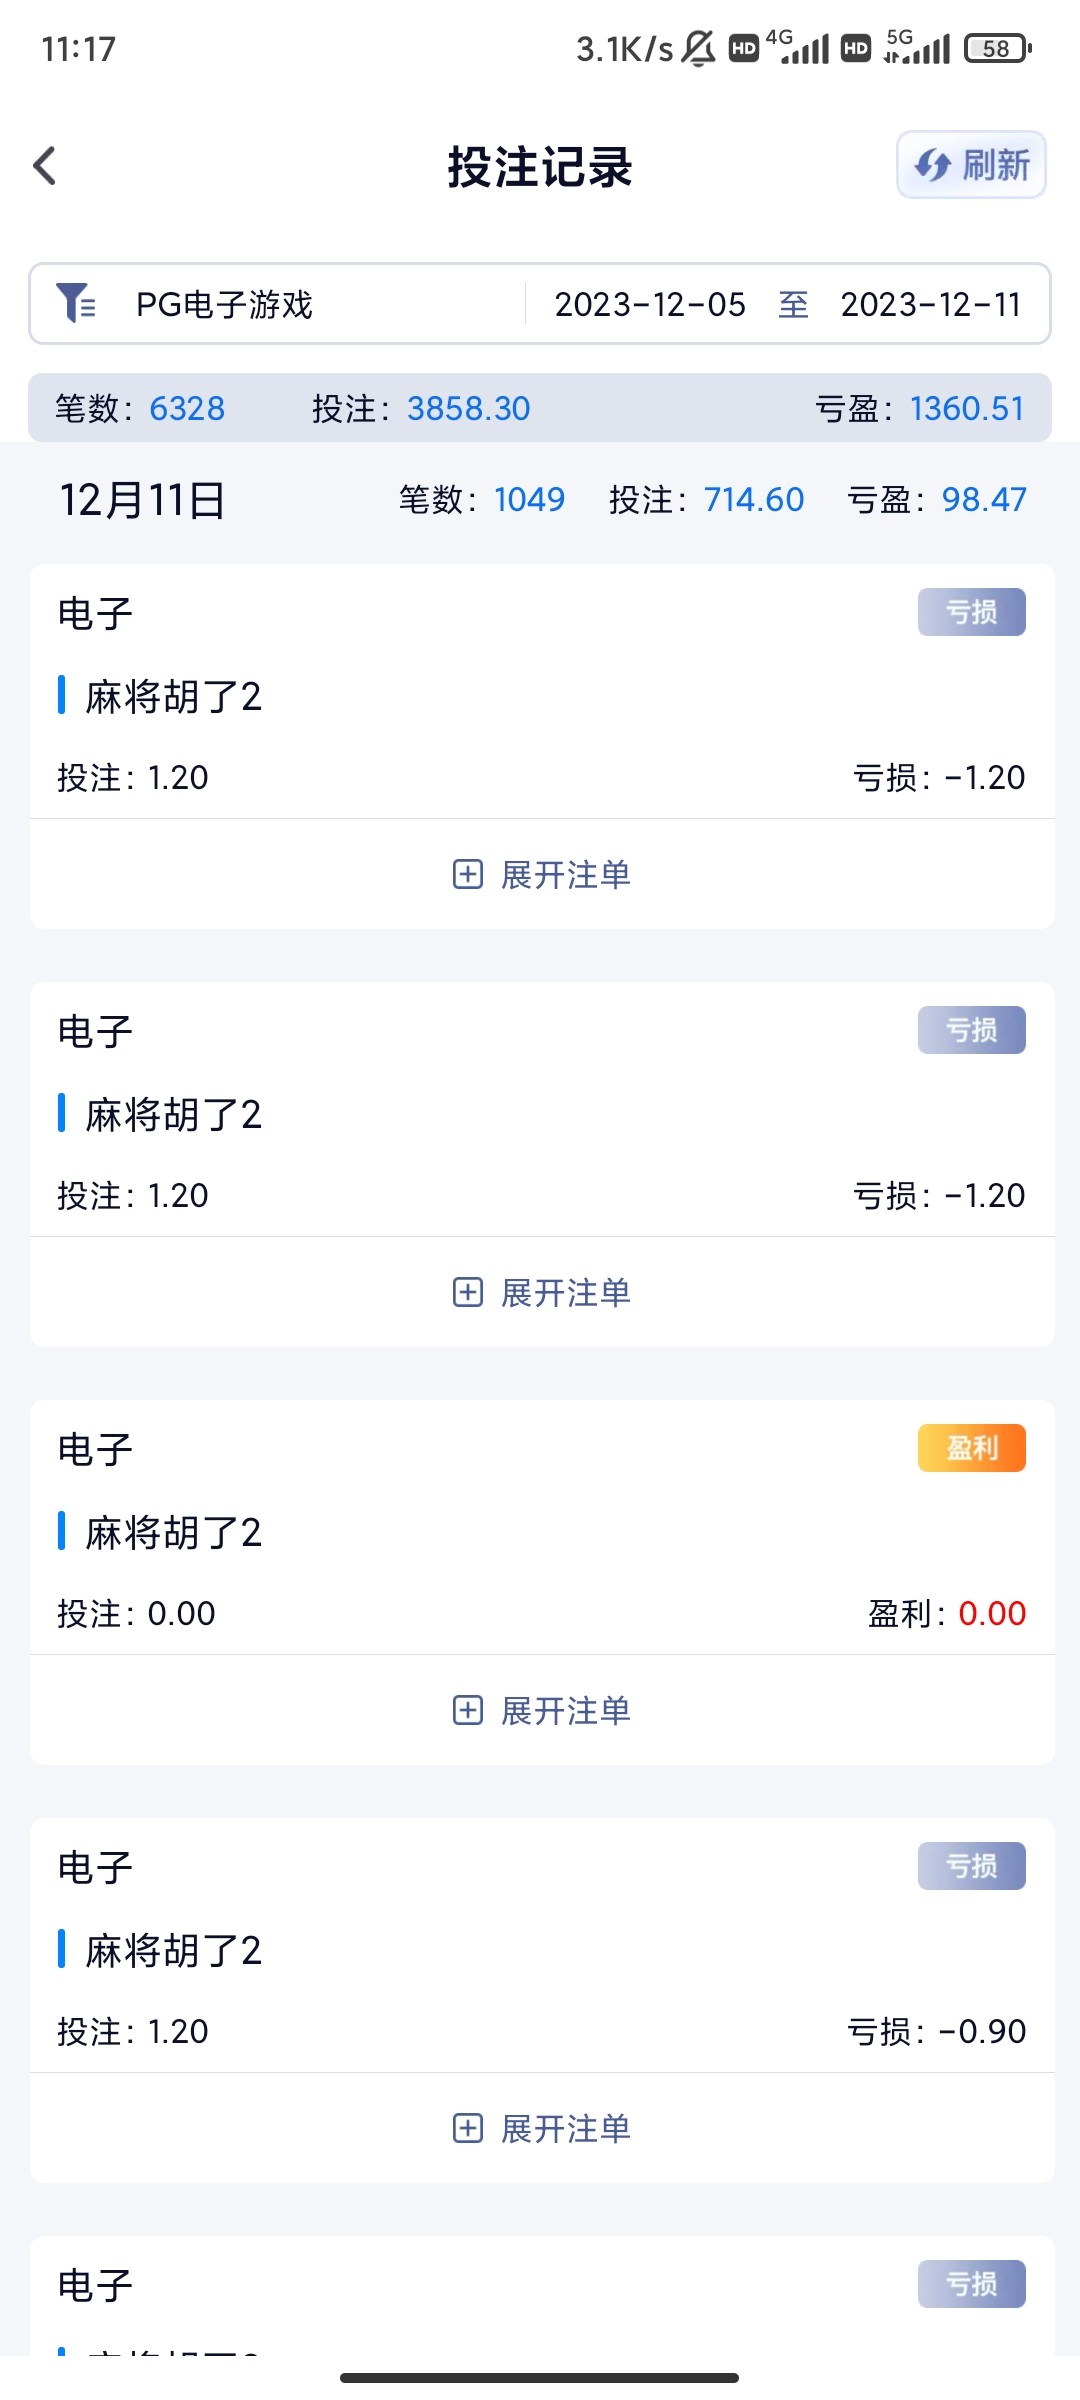Select end date 2023-12-11
This screenshot has height=2400, width=1080.
click(930, 304)
